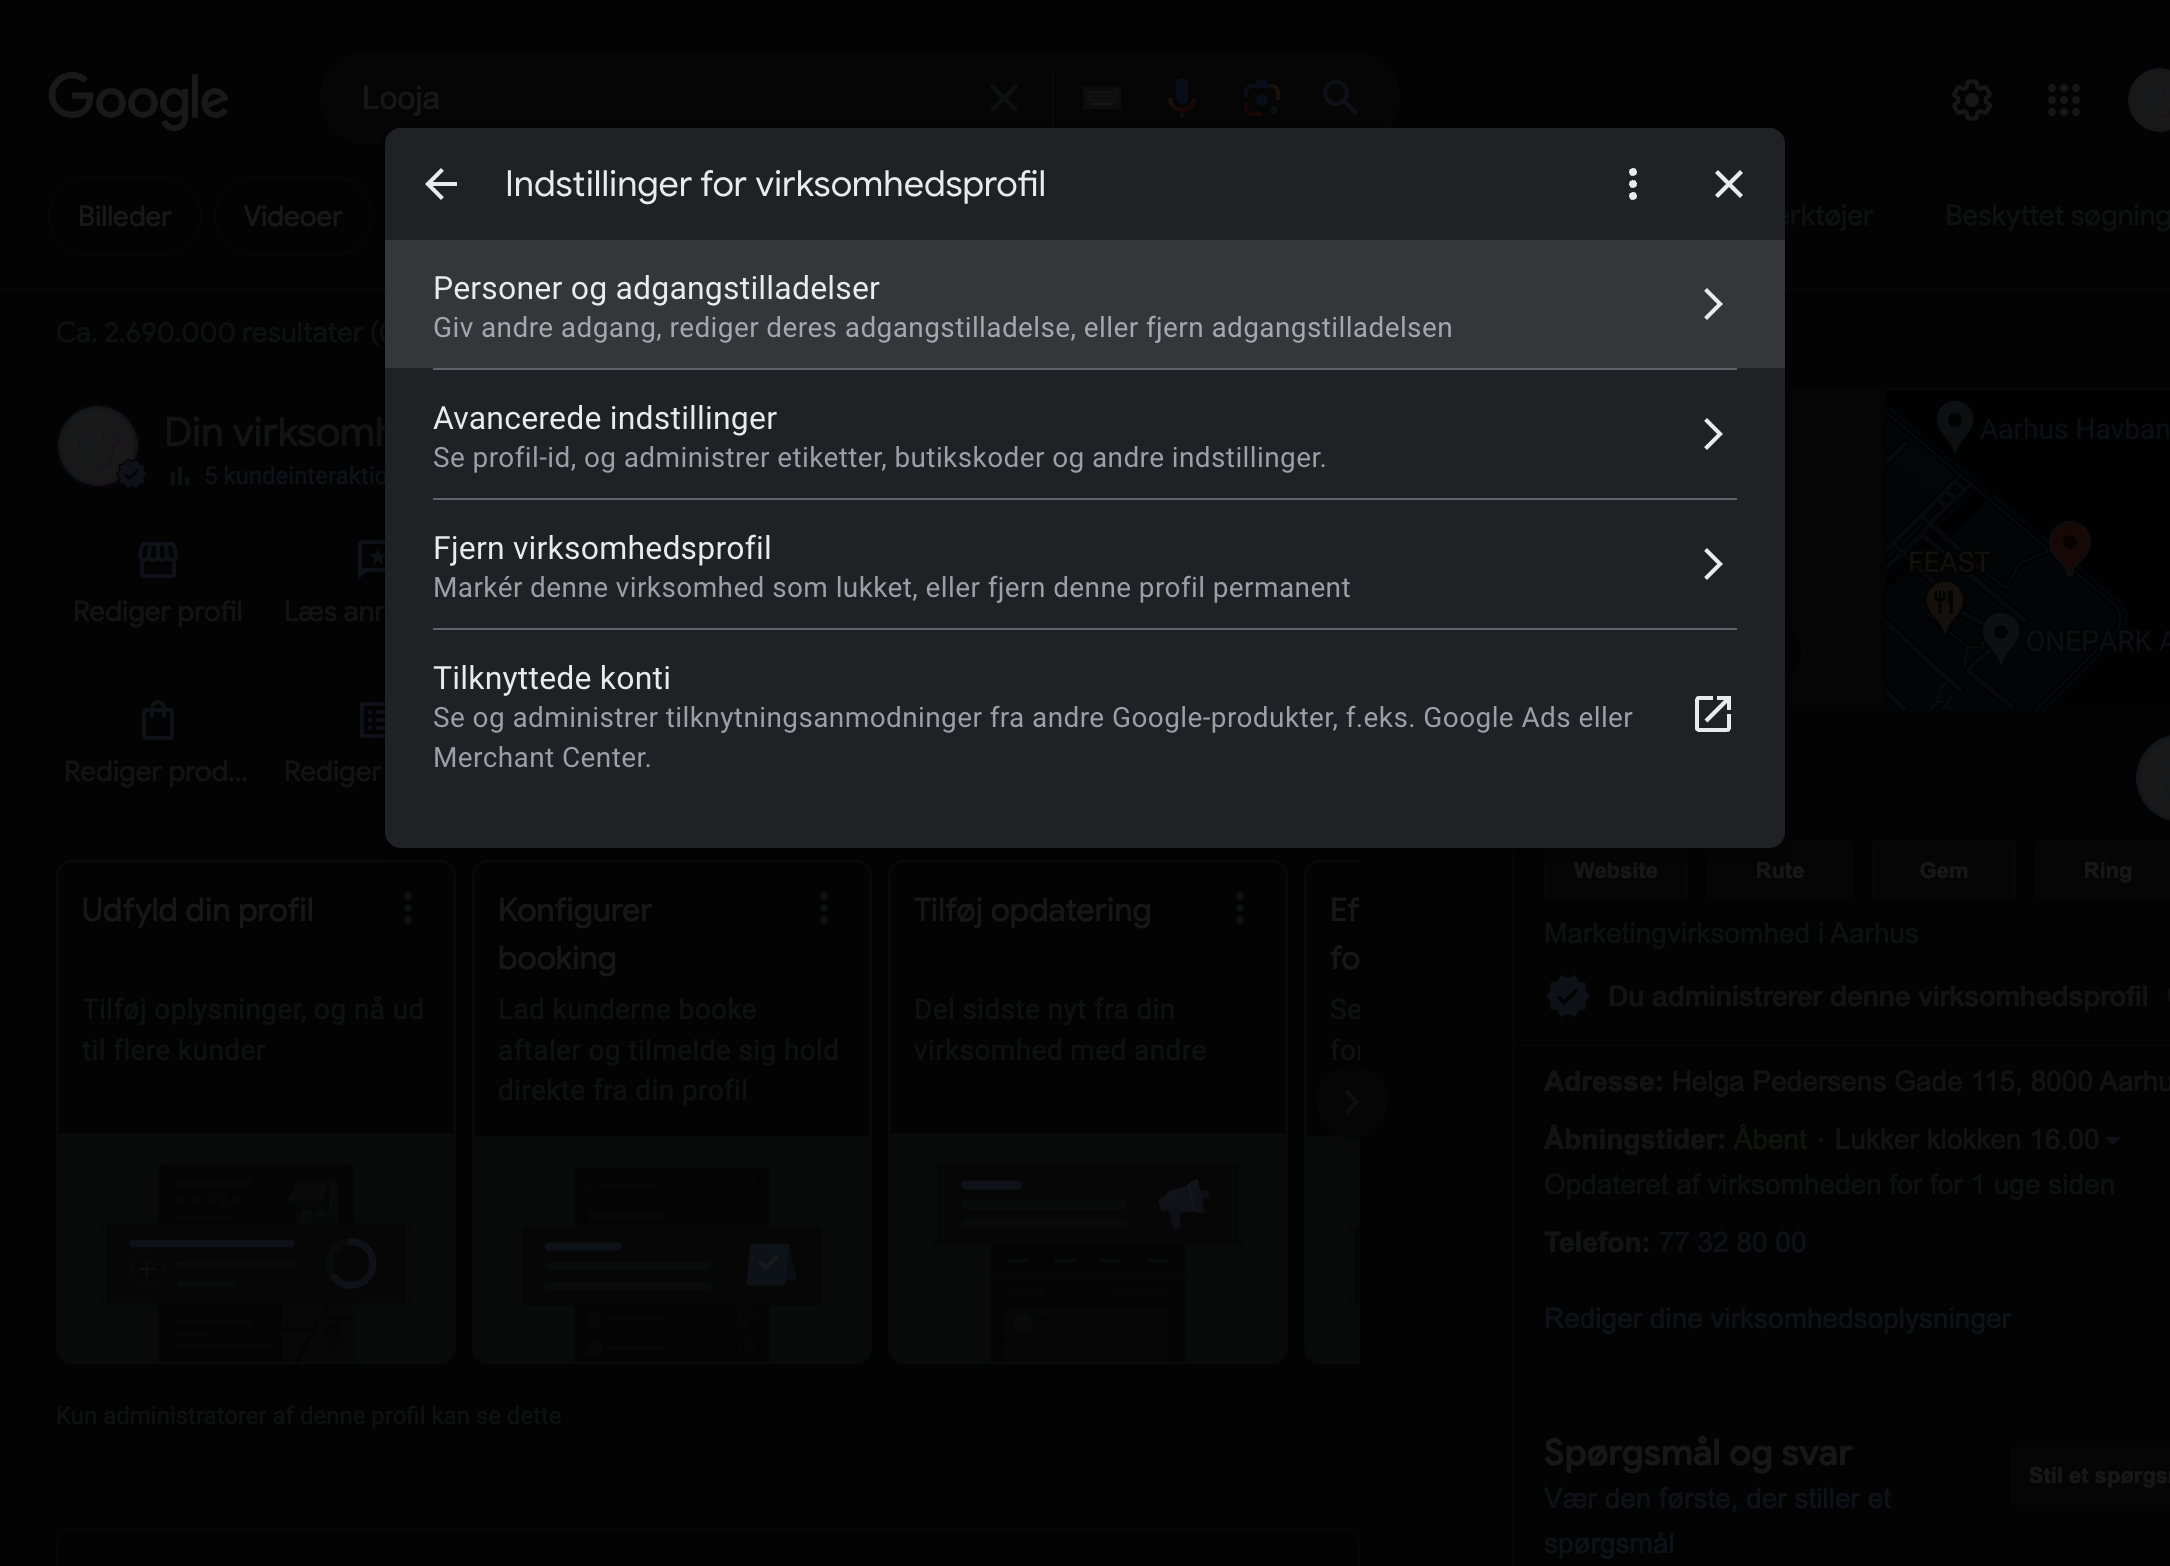
Task: Switch to Videoer tab
Action: (x=293, y=216)
